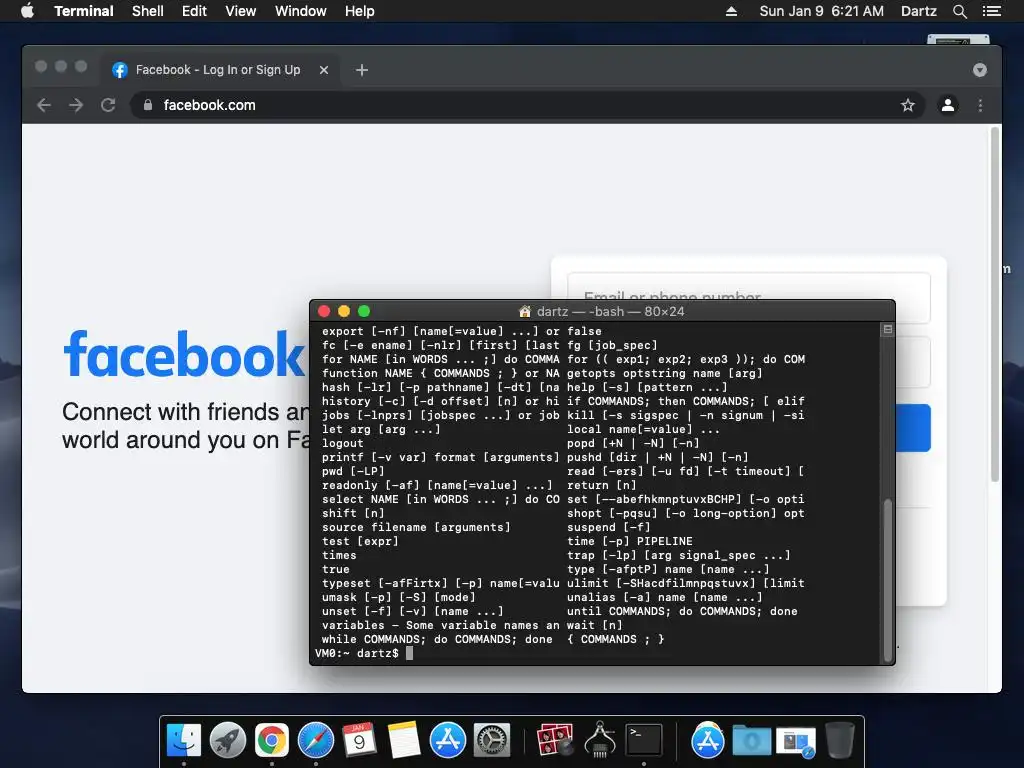Open the View menu

point(240,11)
